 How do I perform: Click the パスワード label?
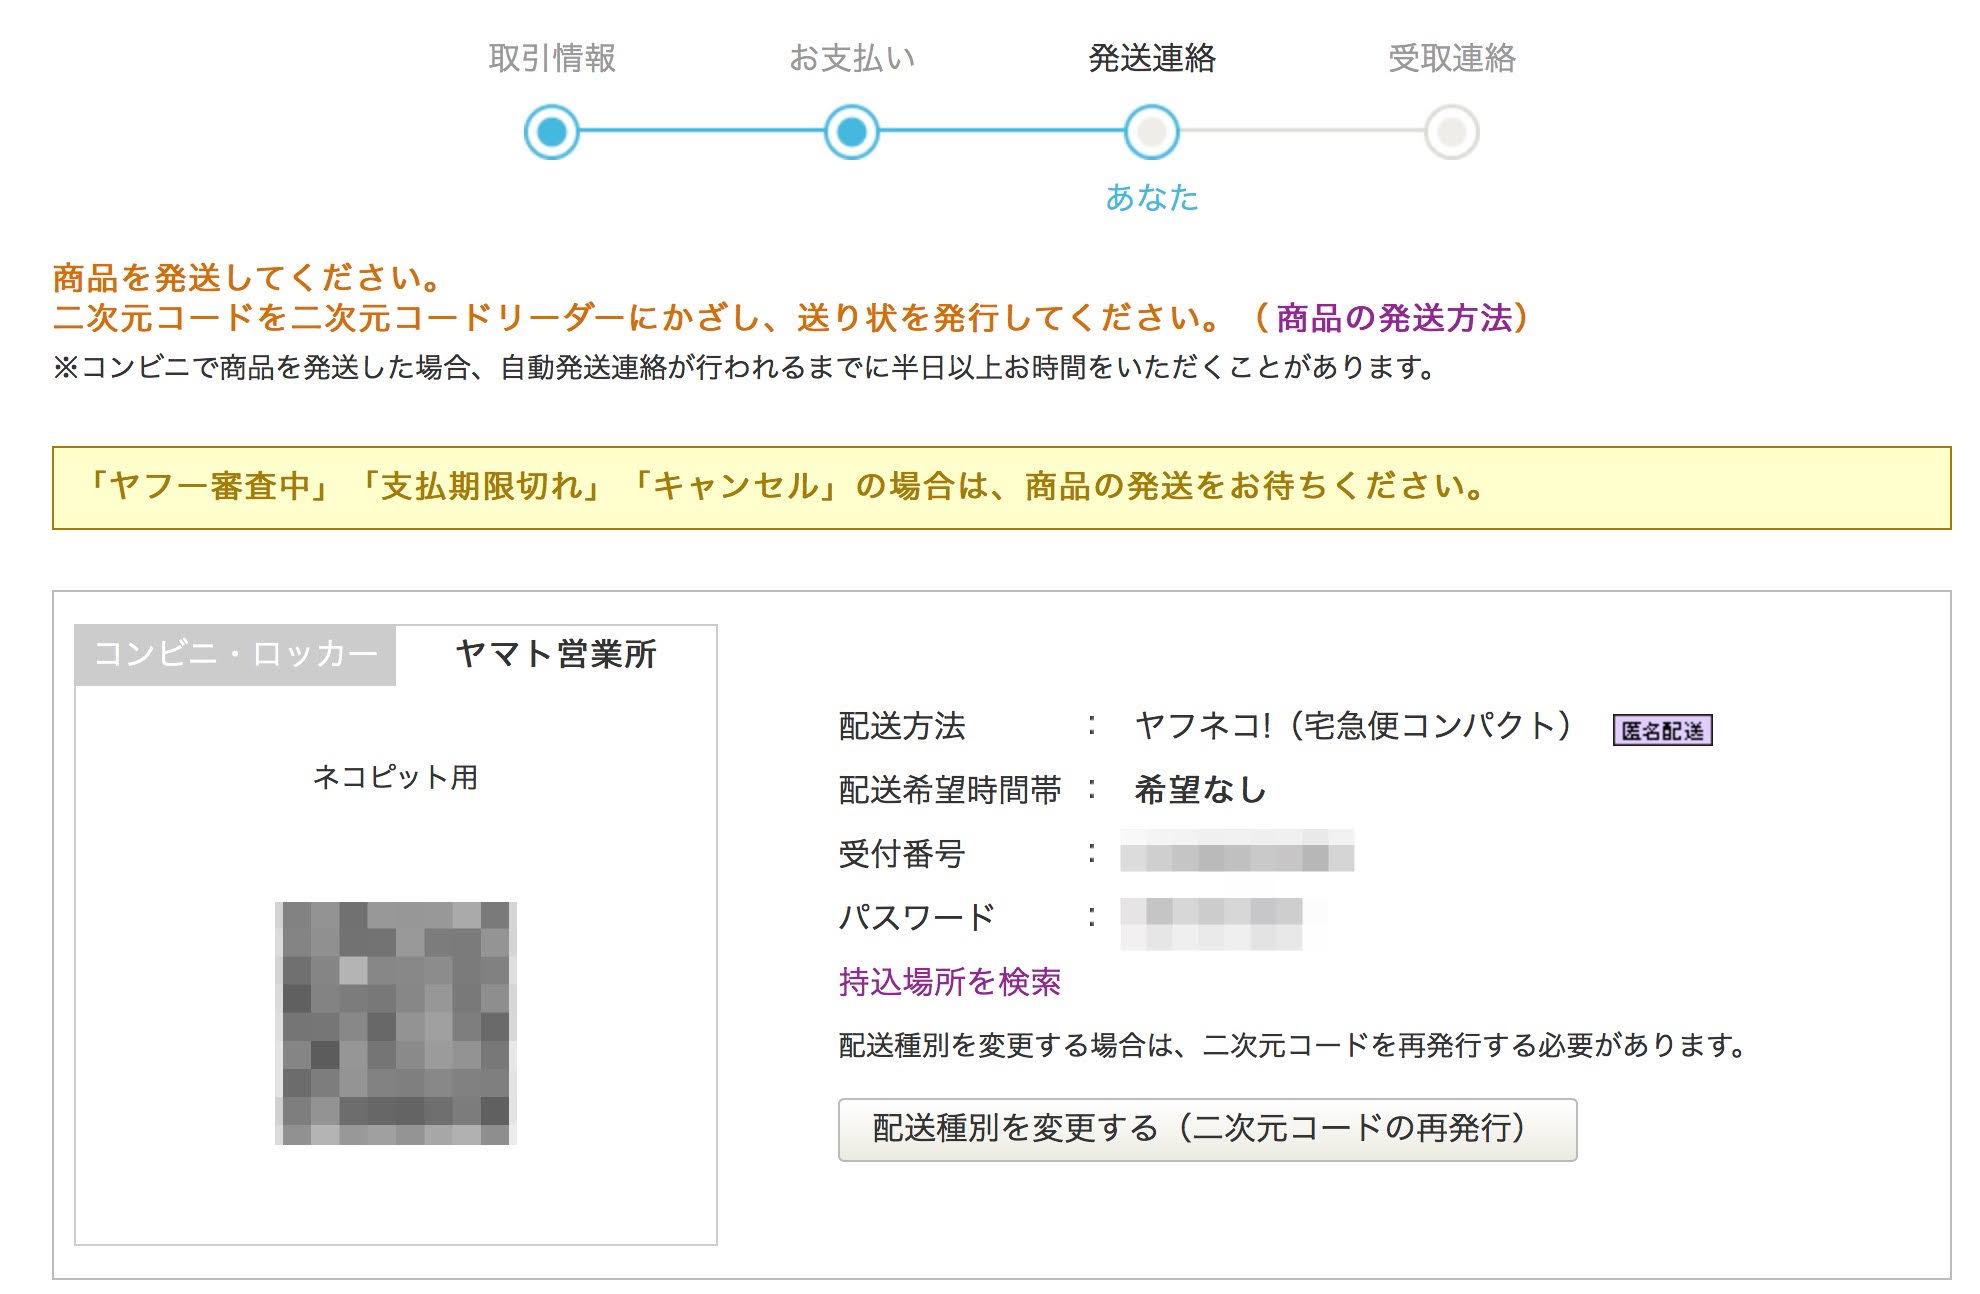click(916, 917)
